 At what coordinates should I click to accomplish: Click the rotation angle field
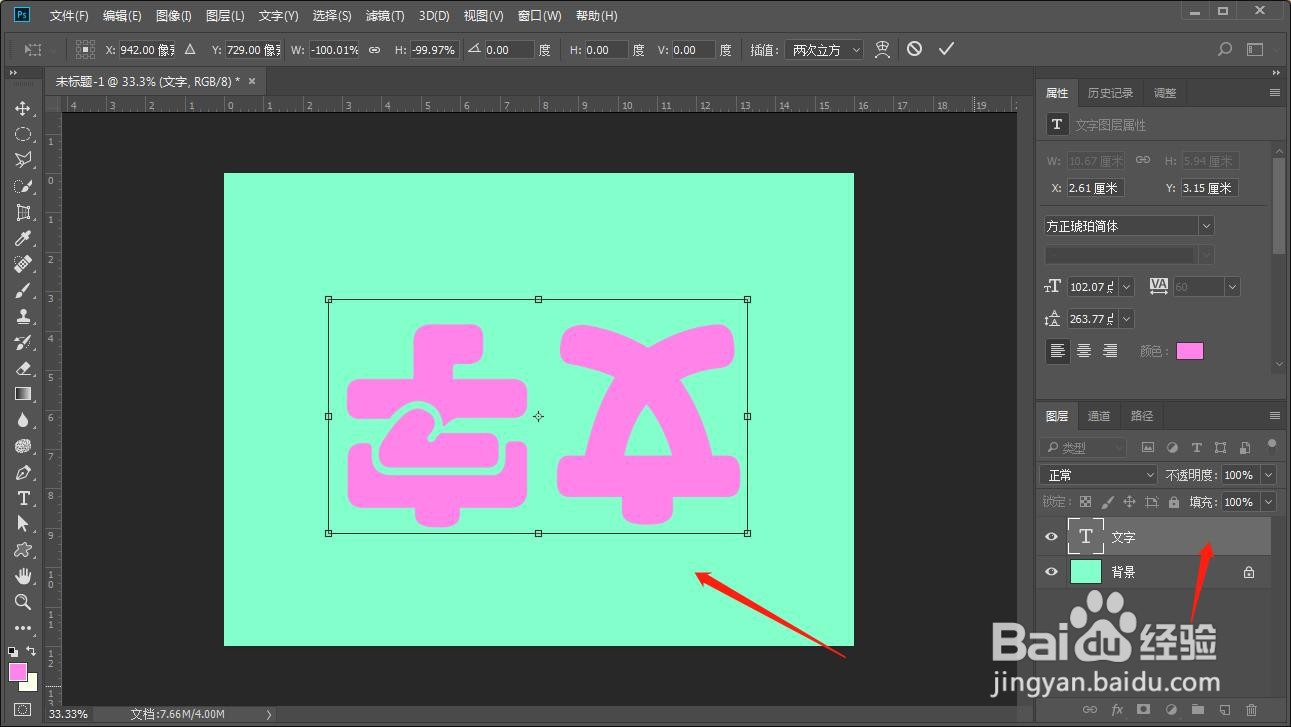[509, 50]
